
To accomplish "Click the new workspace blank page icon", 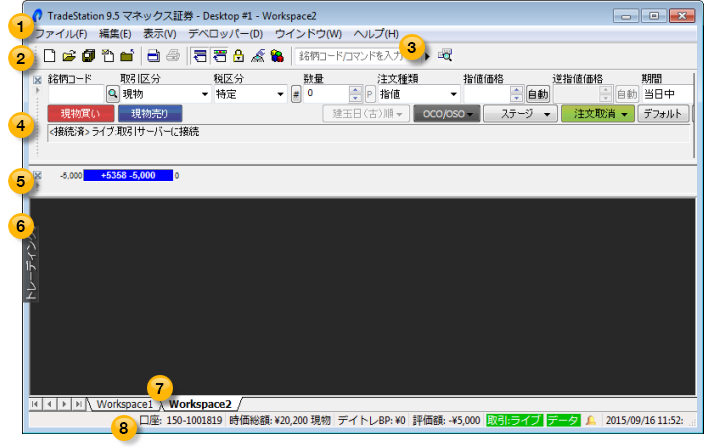I will coord(49,56).
